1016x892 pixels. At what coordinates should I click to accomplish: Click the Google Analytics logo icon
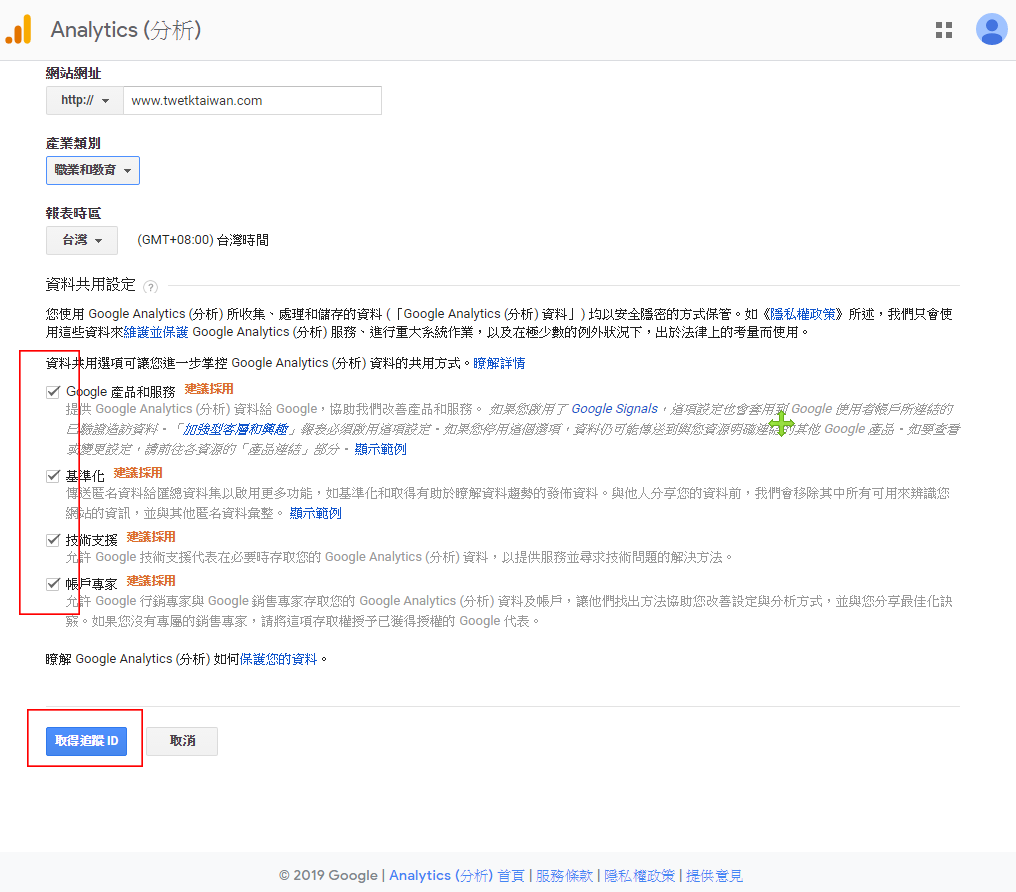[19, 30]
